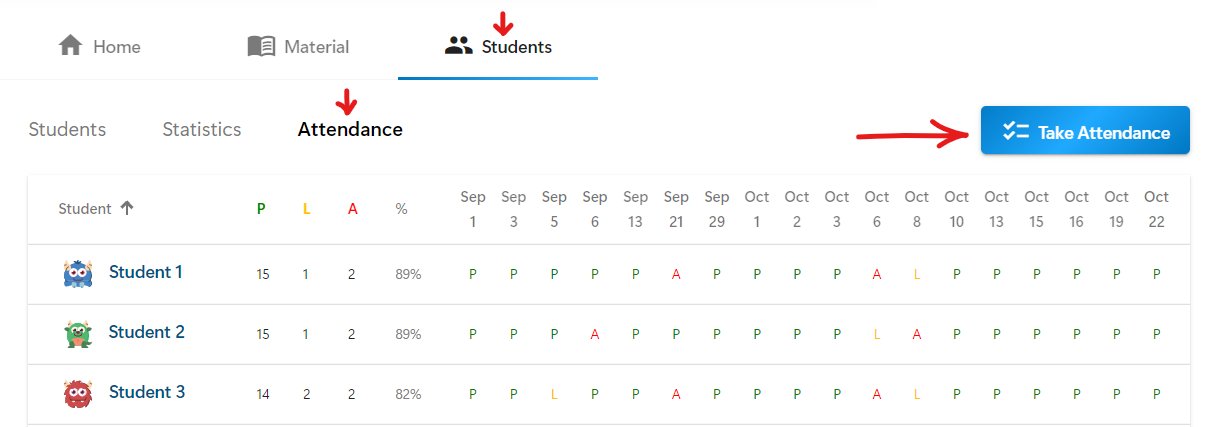Click the checklist icon on Take Attendance
The image size is (1213, 427).
pyautogui.click(x=1016, y=131)
